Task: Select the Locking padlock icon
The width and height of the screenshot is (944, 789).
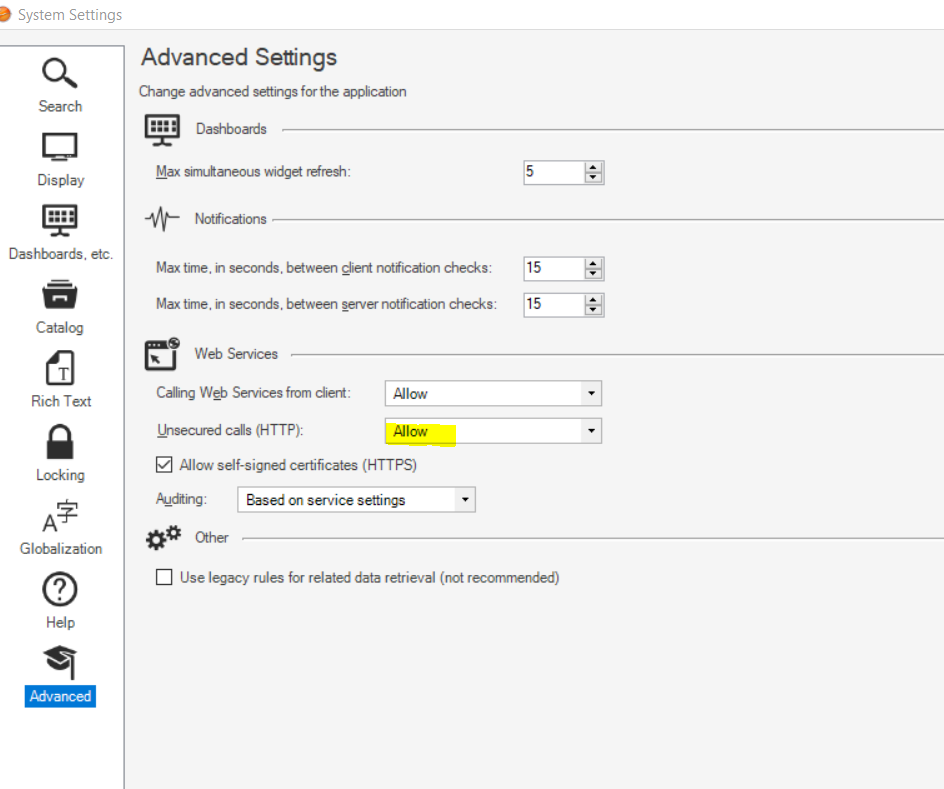Action: [60, 443]
